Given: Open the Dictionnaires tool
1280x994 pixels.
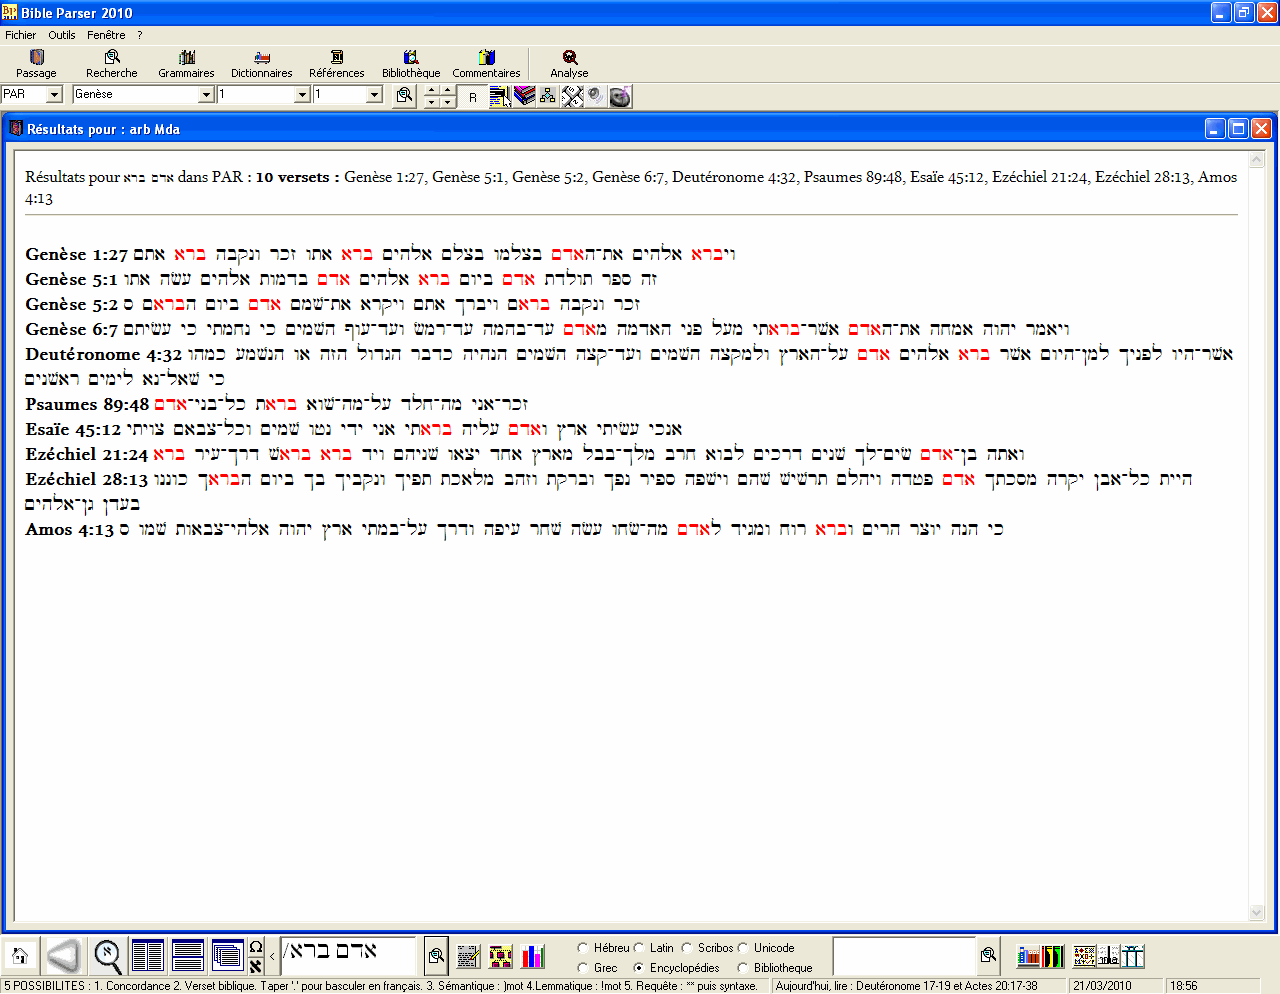Looking at the screenshot, I should coord(262,64).
